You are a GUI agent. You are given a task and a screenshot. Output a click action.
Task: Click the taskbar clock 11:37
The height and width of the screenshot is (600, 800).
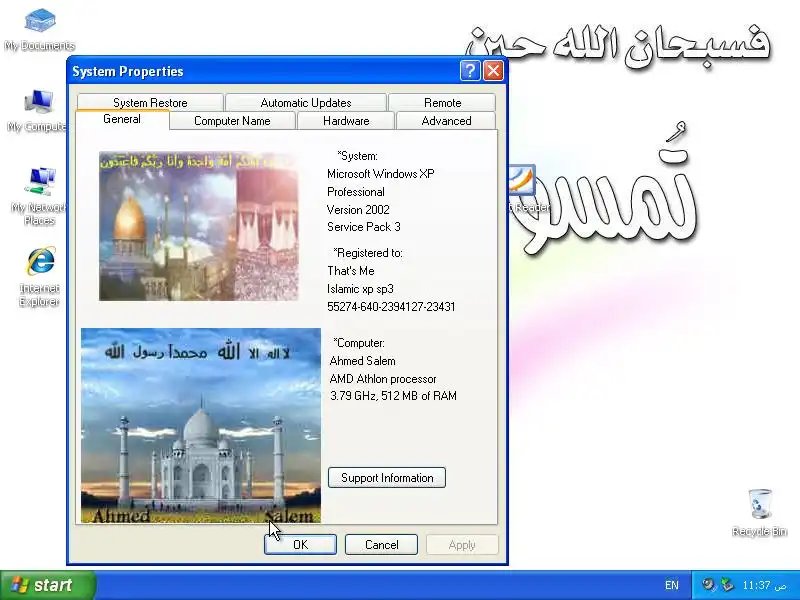pyautogui.click(x=764, y=585)
